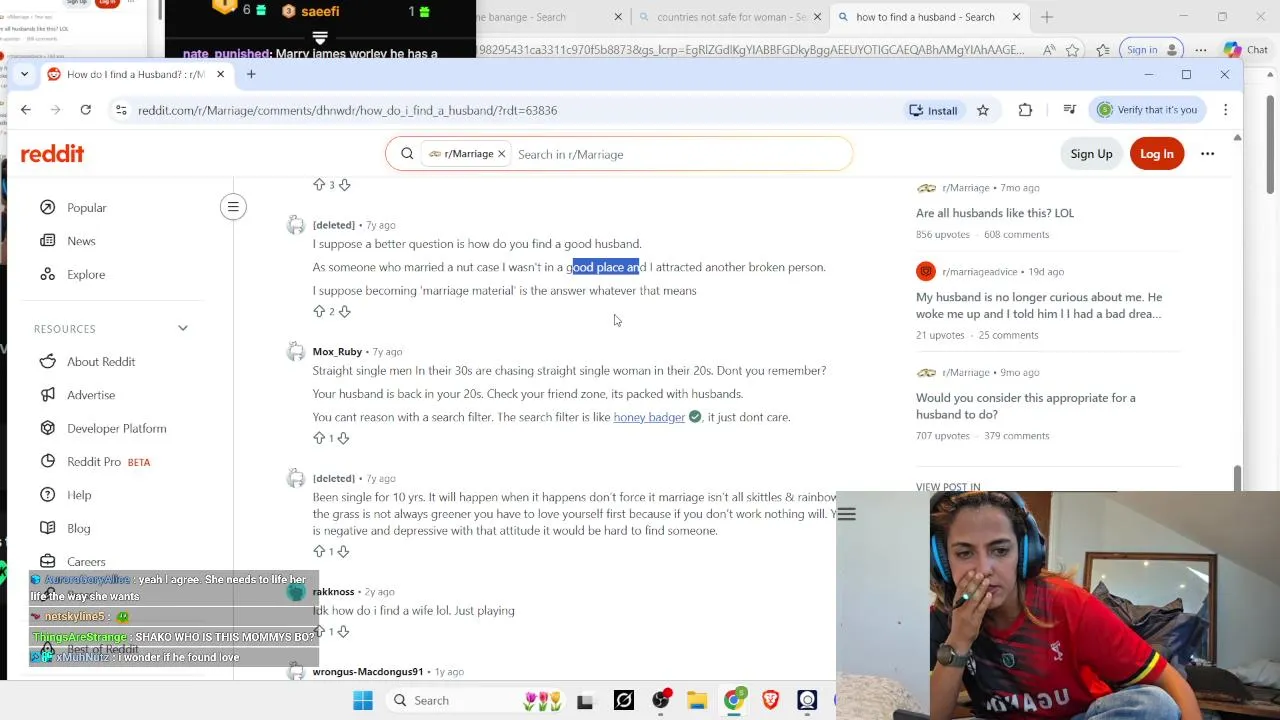1280x720 pixels.
Task: Bookmark this page with star icon
Action: click(983, 110)
